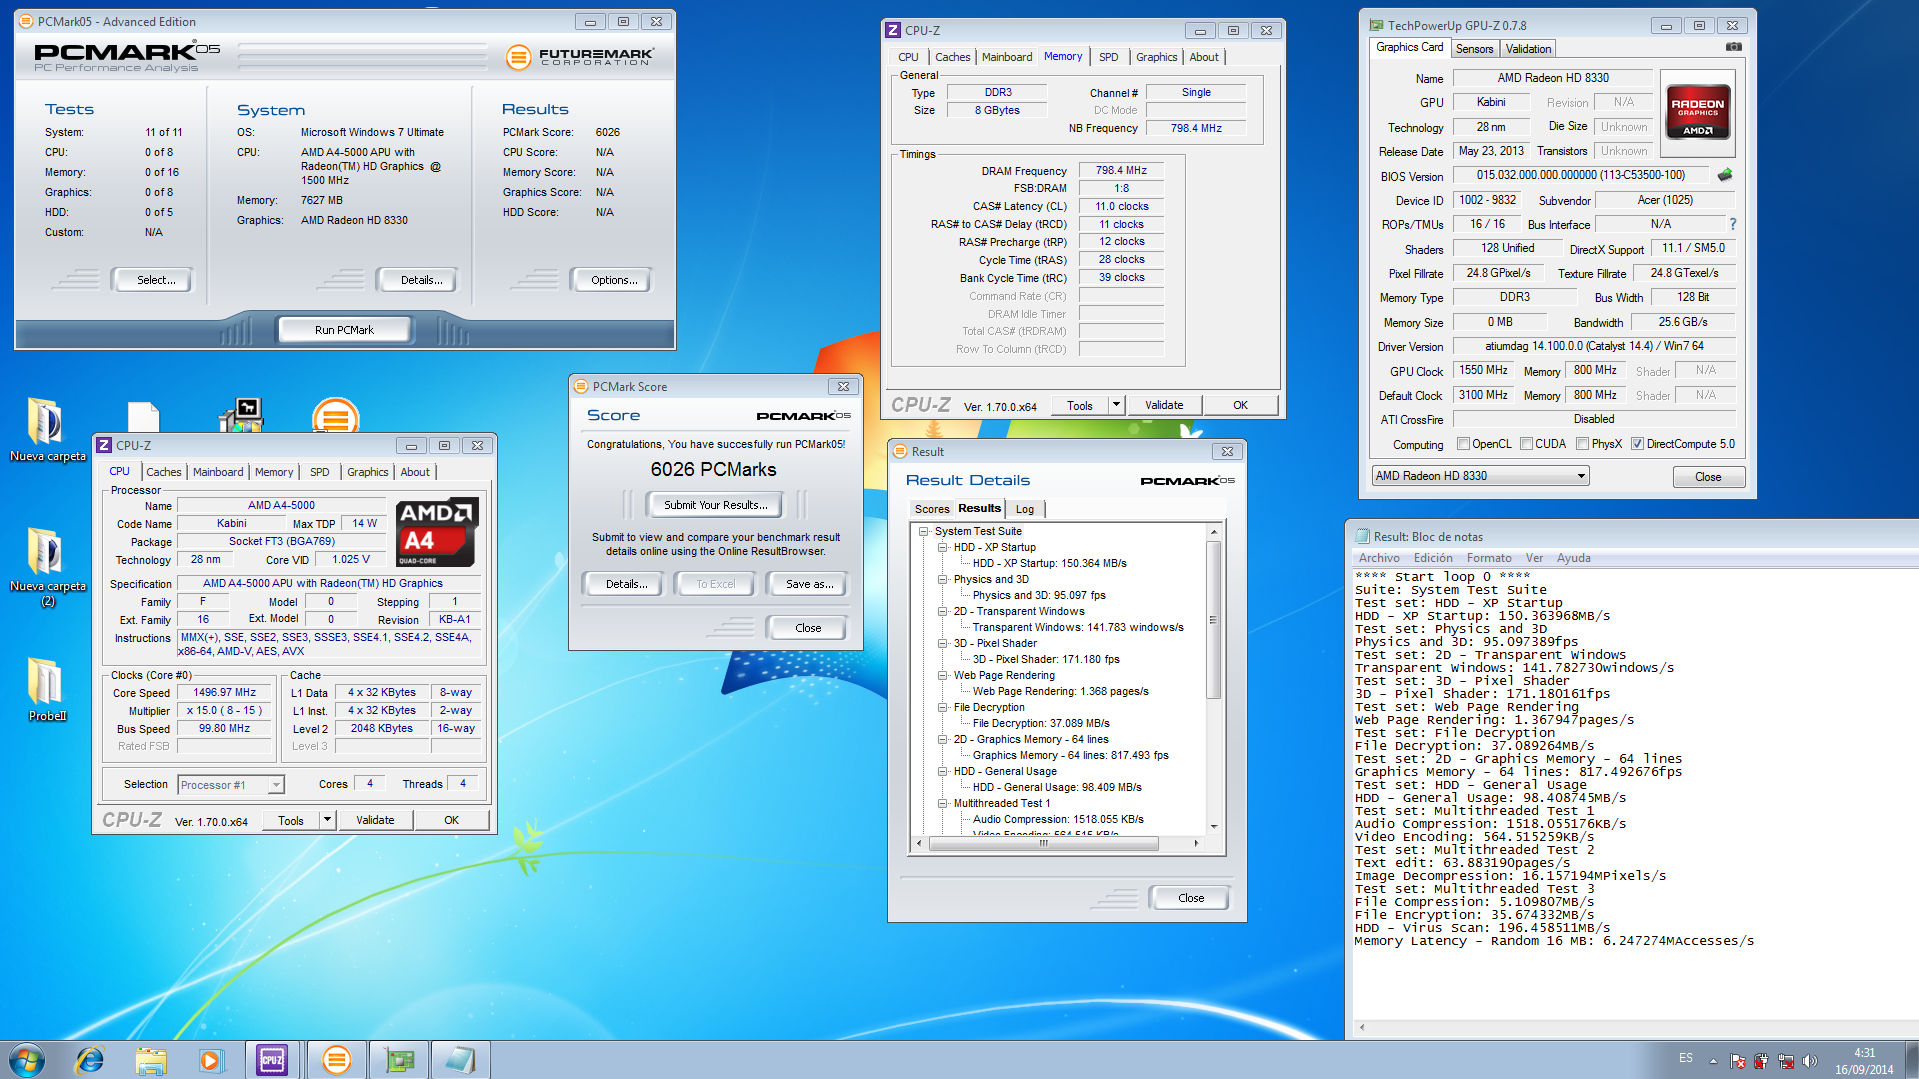Click Options... under Results in PCMark05

click(614, 280)
